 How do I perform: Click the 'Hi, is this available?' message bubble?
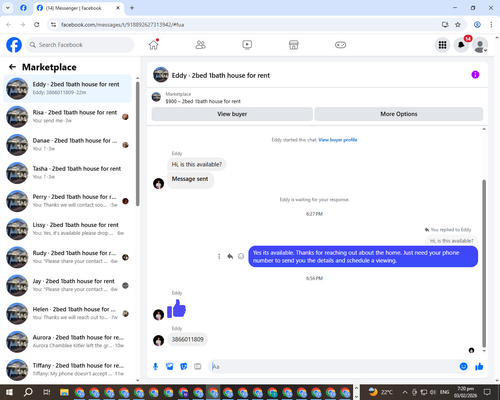[196, 164]
